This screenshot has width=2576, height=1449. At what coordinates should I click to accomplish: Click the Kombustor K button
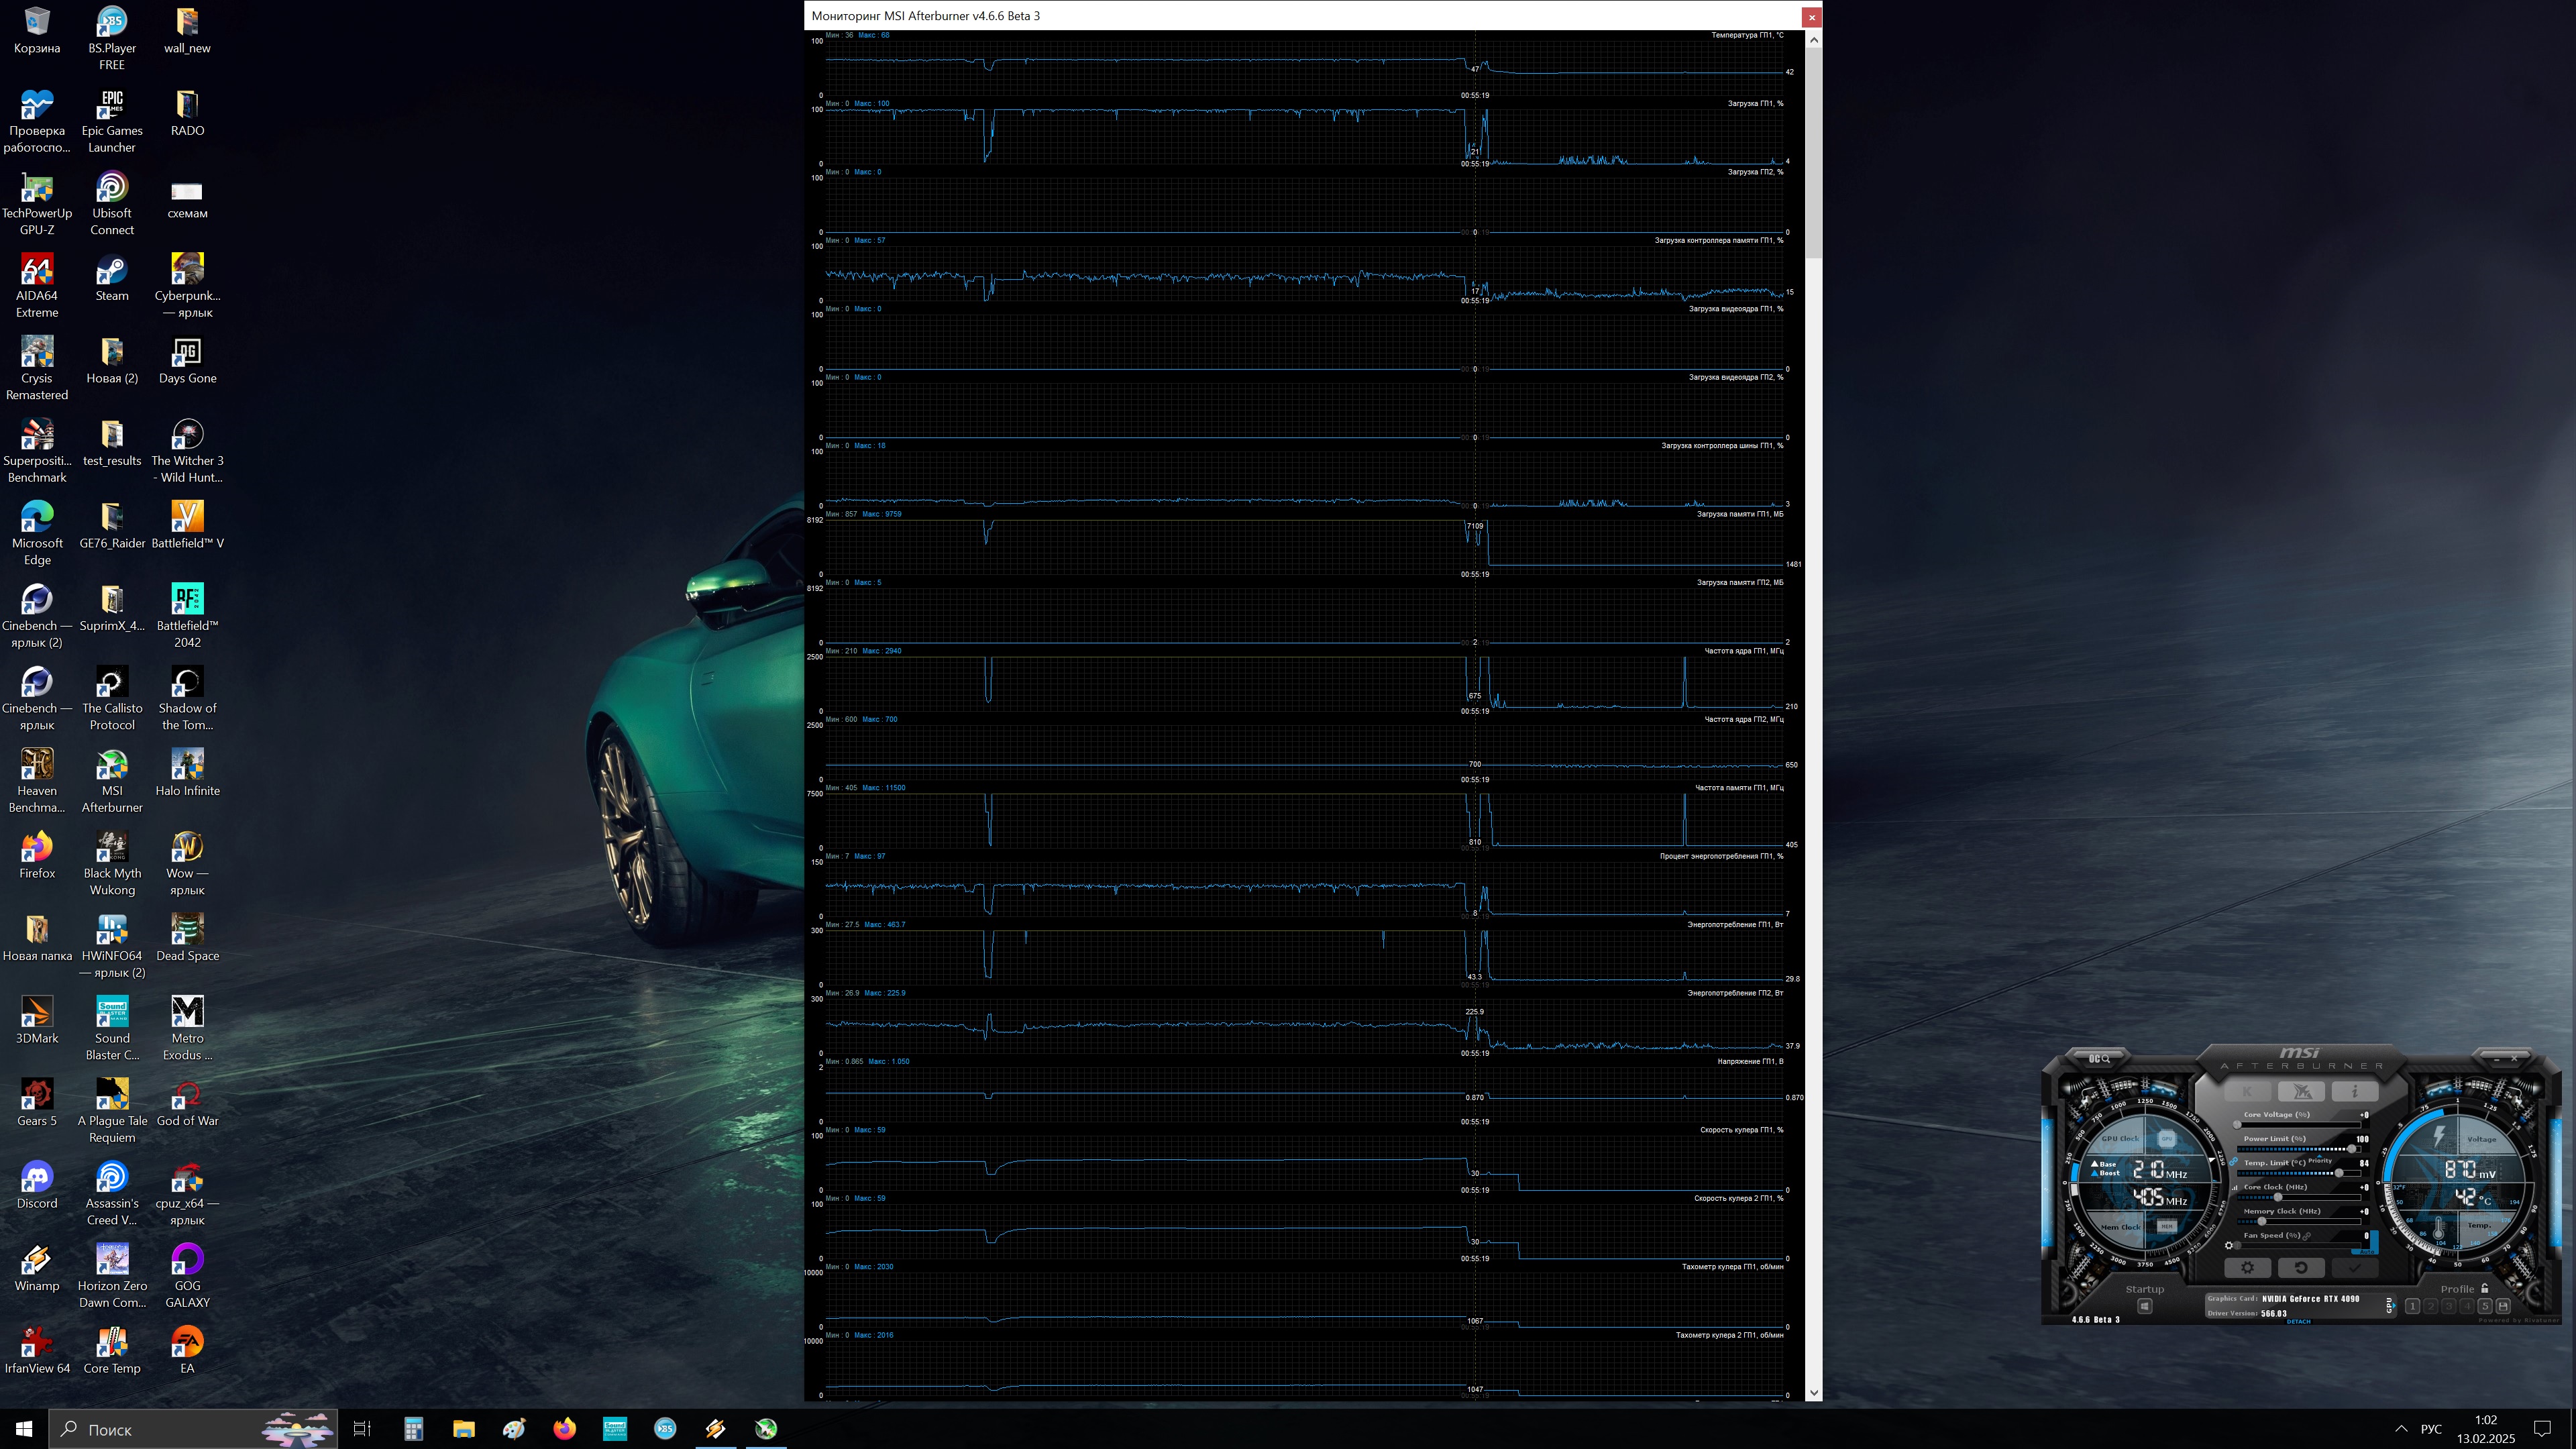[2248, 1092]
